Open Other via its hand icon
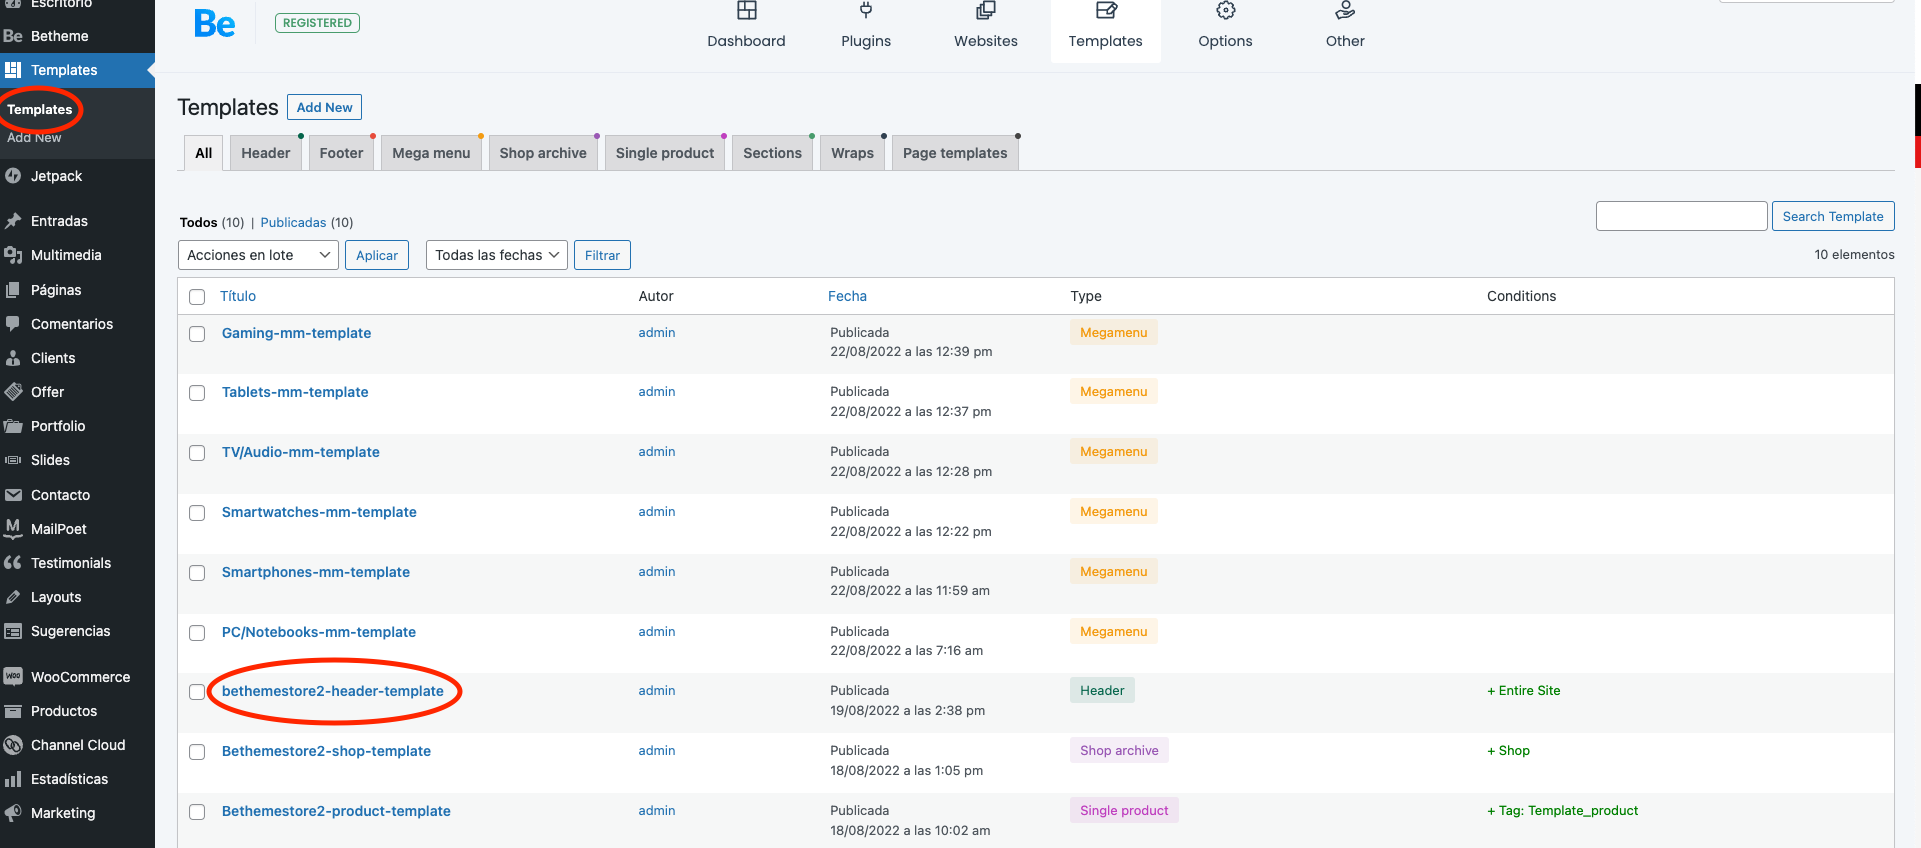The image size is (1921, 848). pyautogui.click(x=1345, y=11)
